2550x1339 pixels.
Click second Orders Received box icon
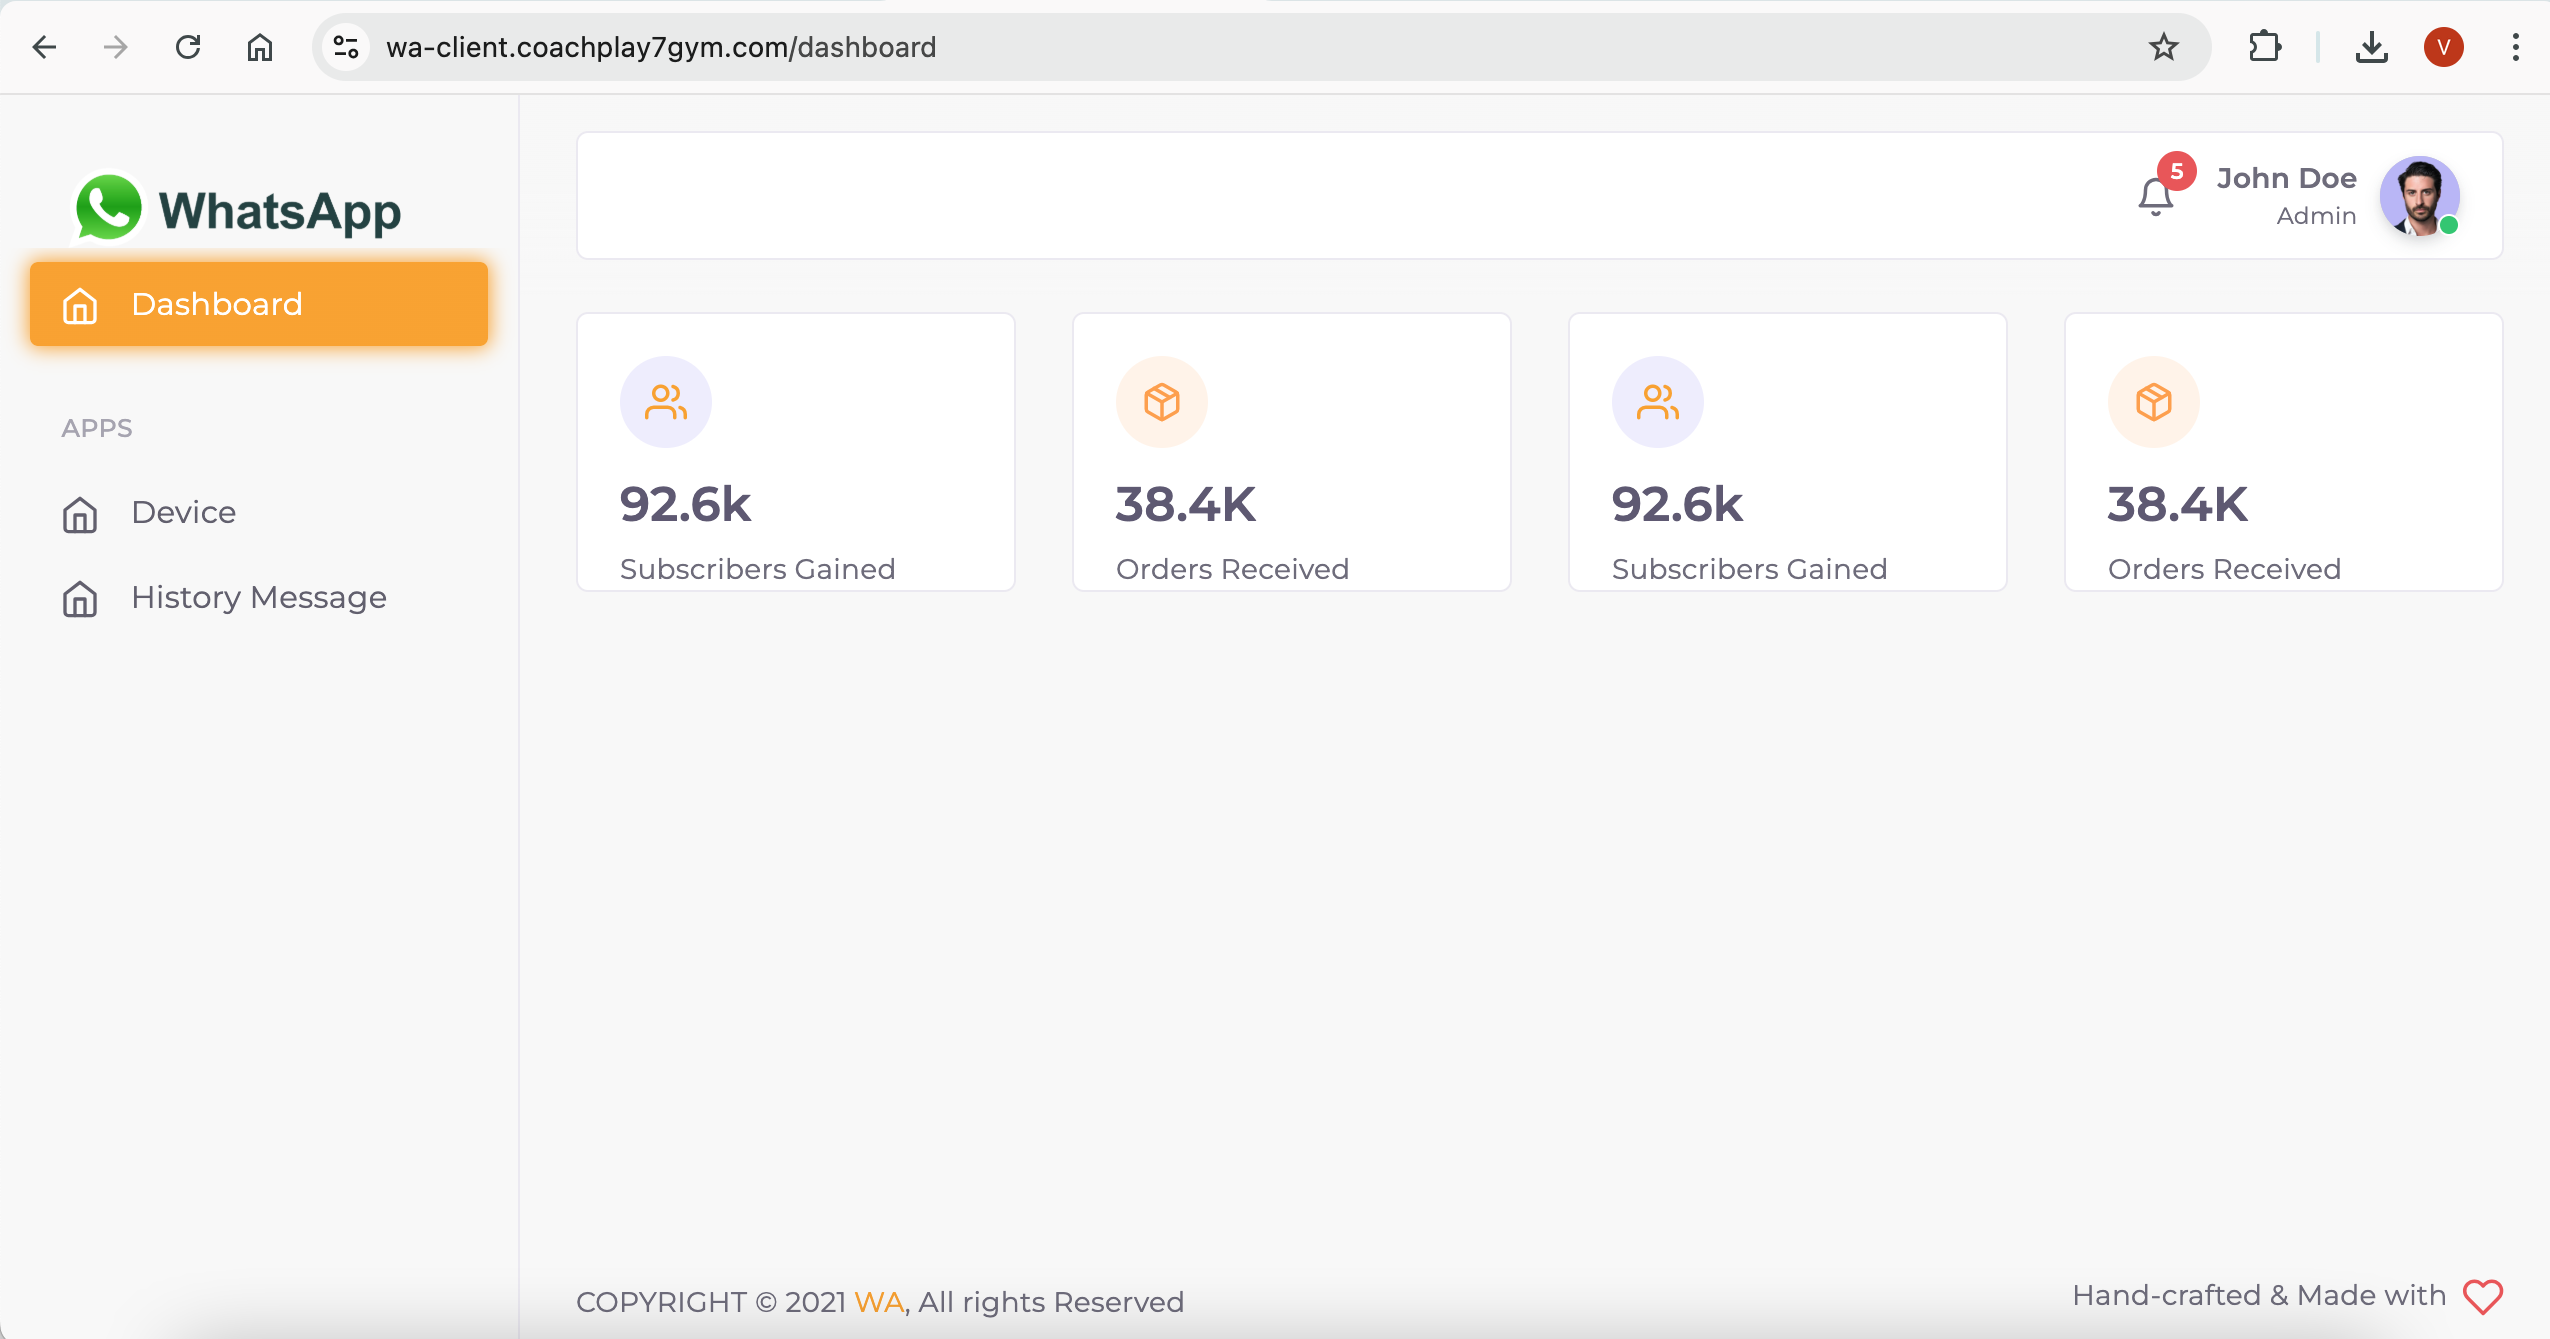click(x=2153, y=402)
